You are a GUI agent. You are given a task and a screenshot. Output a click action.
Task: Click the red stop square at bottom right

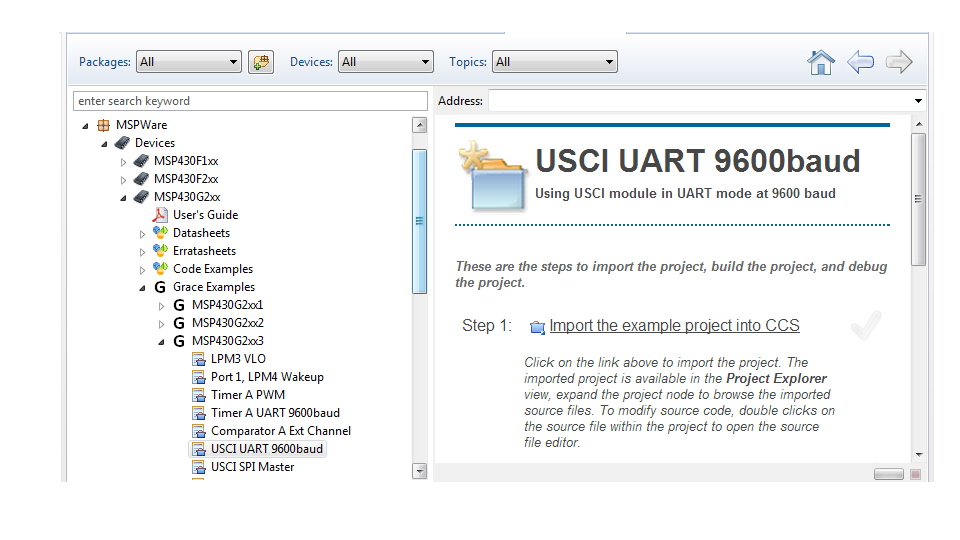tap(916, 474)
